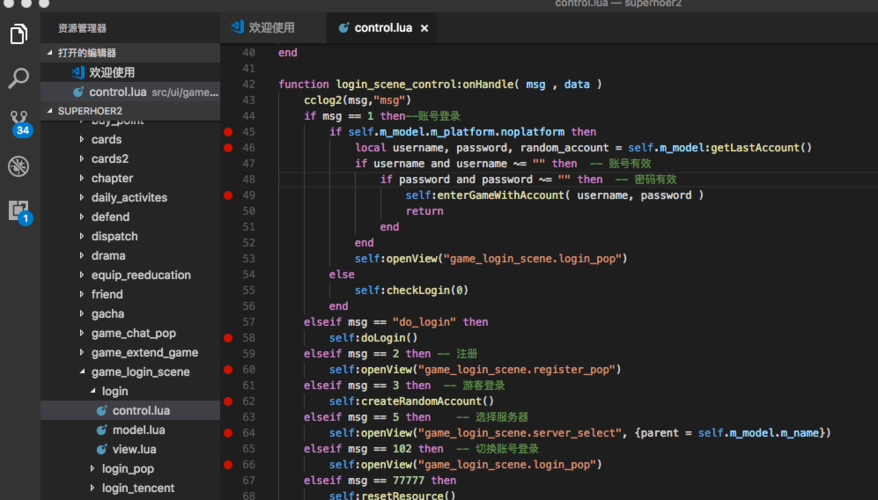Collapse the 打开的编辑器 section

click(x=130, y=53)
